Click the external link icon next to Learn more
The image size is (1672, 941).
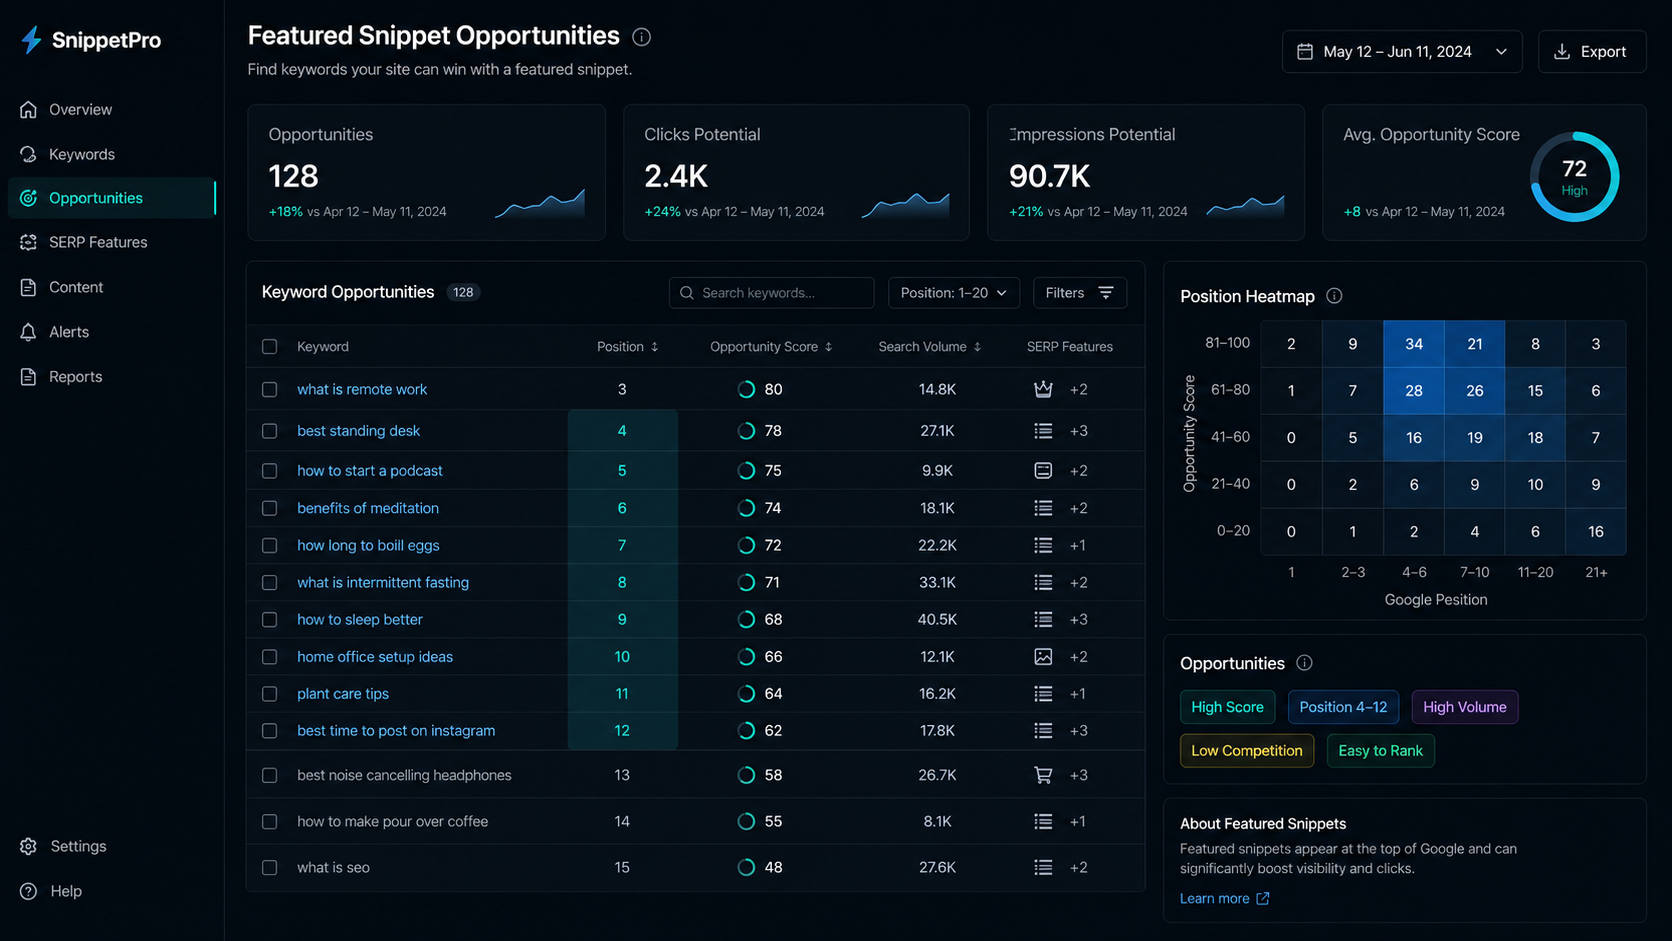1263,898
